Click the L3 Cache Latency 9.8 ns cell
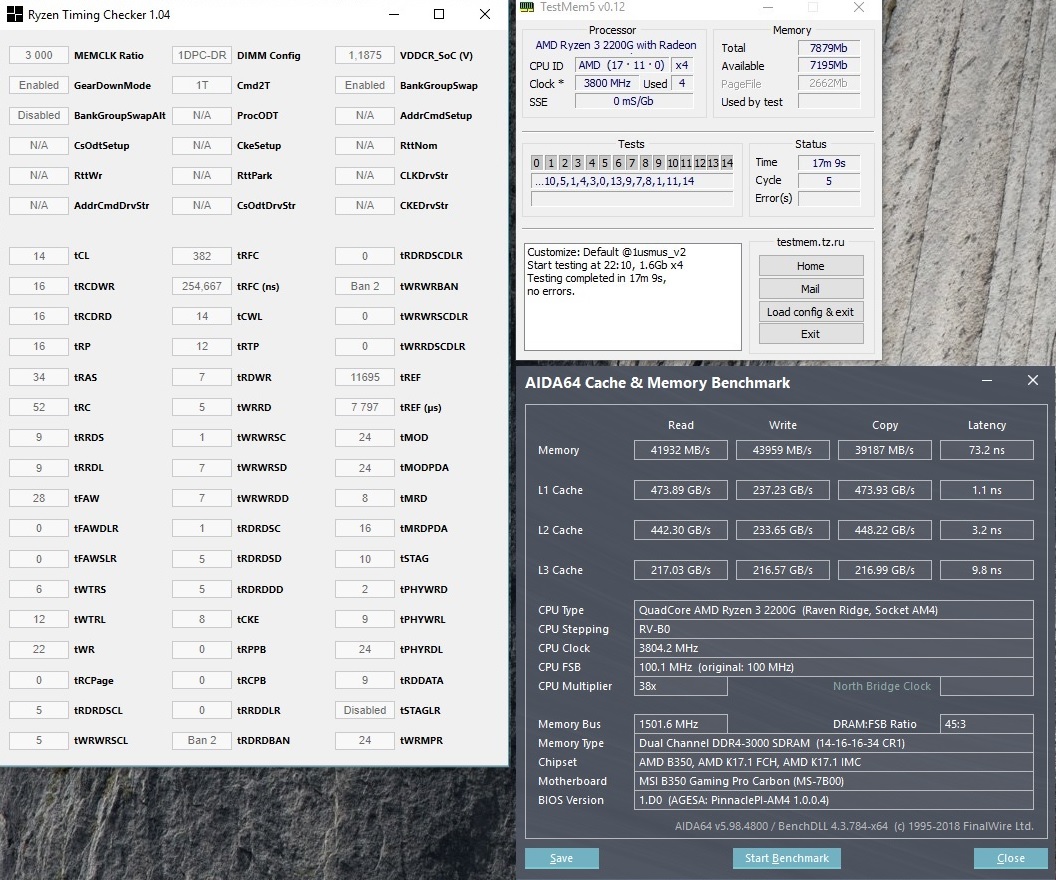 click(987, 570)
